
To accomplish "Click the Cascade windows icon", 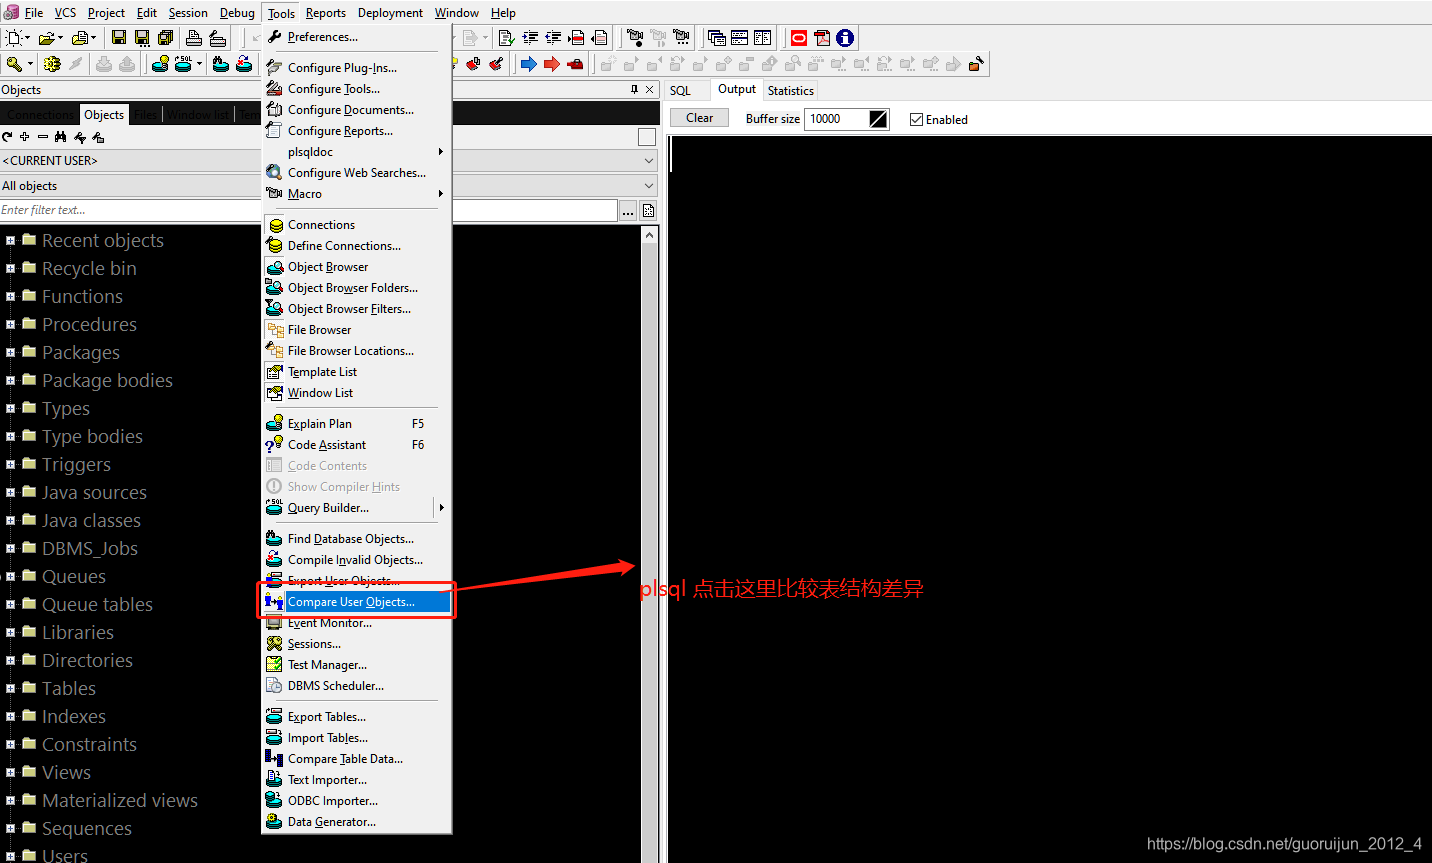I will (x=717, y=38).
